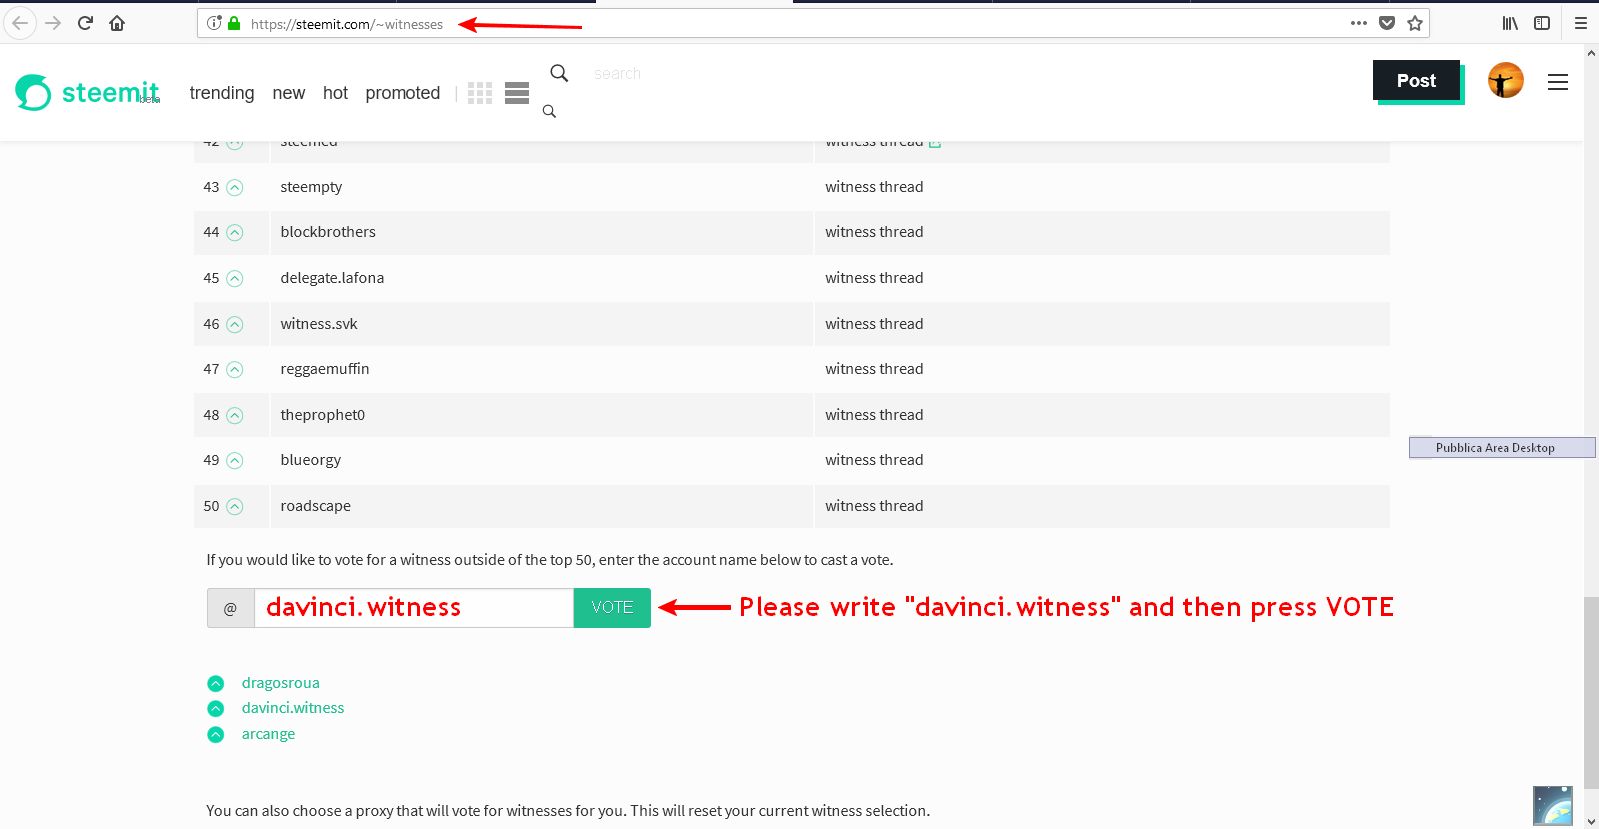Viewport: 1599px width, 829px height.
Task: Focus the witness account name input
Action: click(414, 608)
